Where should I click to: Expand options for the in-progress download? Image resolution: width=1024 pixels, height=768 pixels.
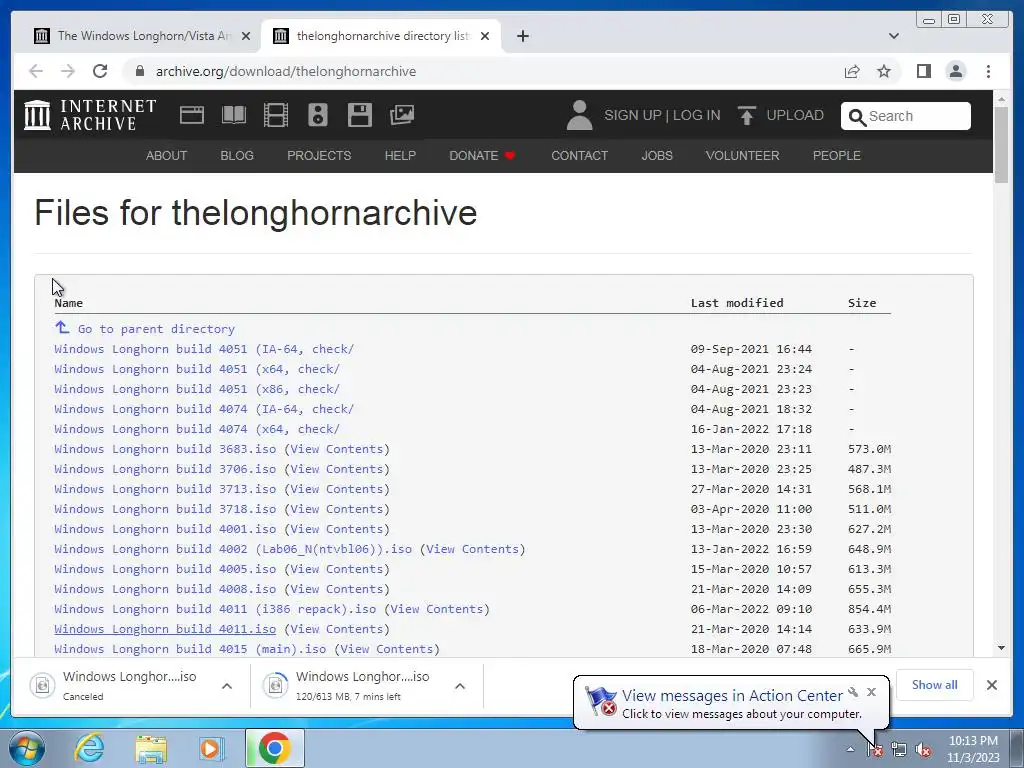[460, 686]
